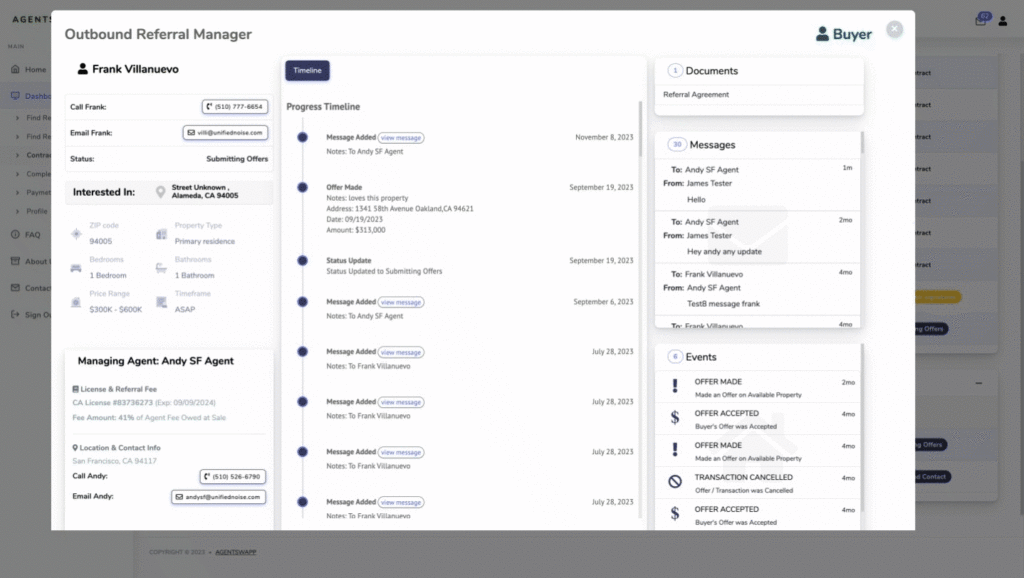Click the Buyer person icon

coord(822,33)
